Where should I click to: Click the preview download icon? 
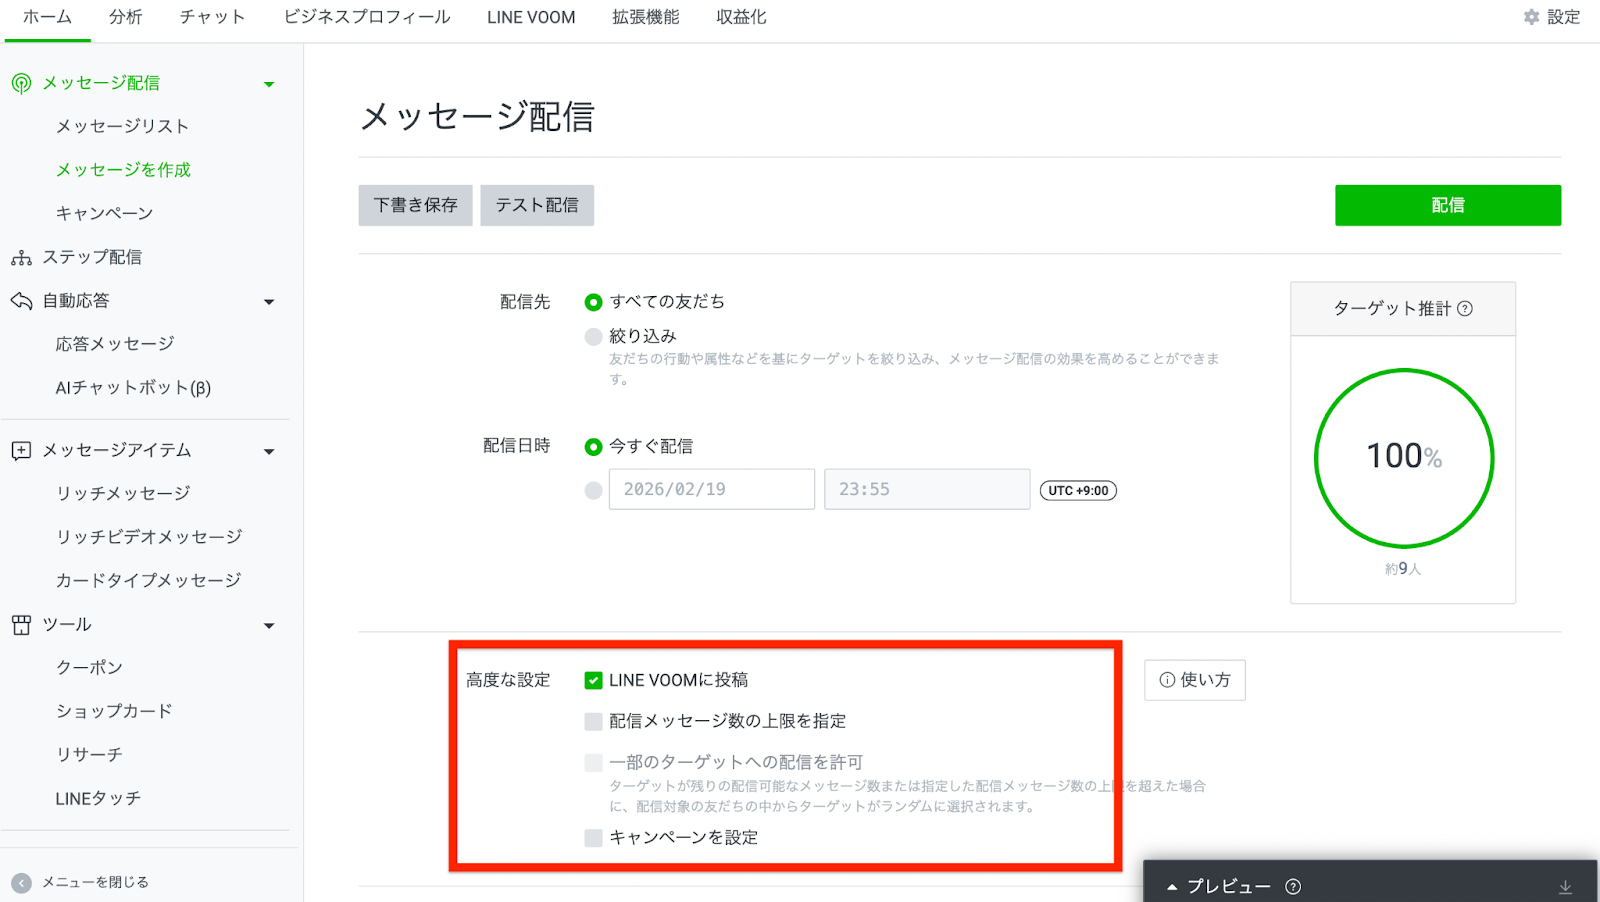1565,887
